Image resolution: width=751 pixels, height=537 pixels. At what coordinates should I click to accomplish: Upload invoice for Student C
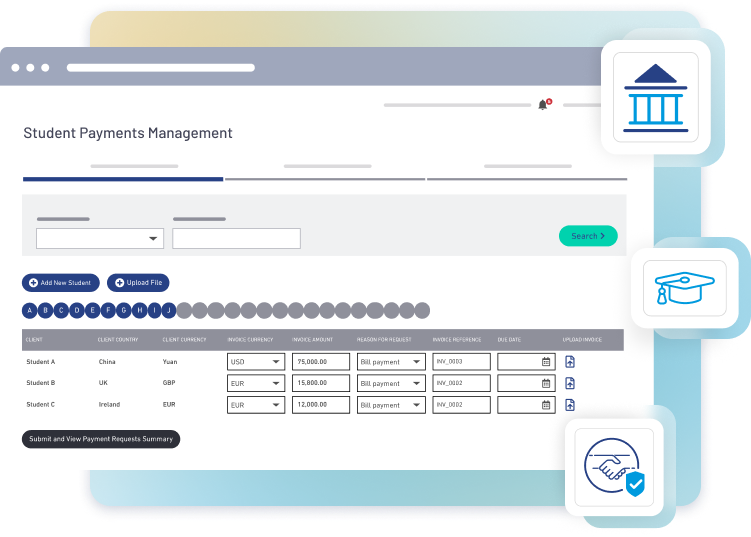(x=569, y=405)
